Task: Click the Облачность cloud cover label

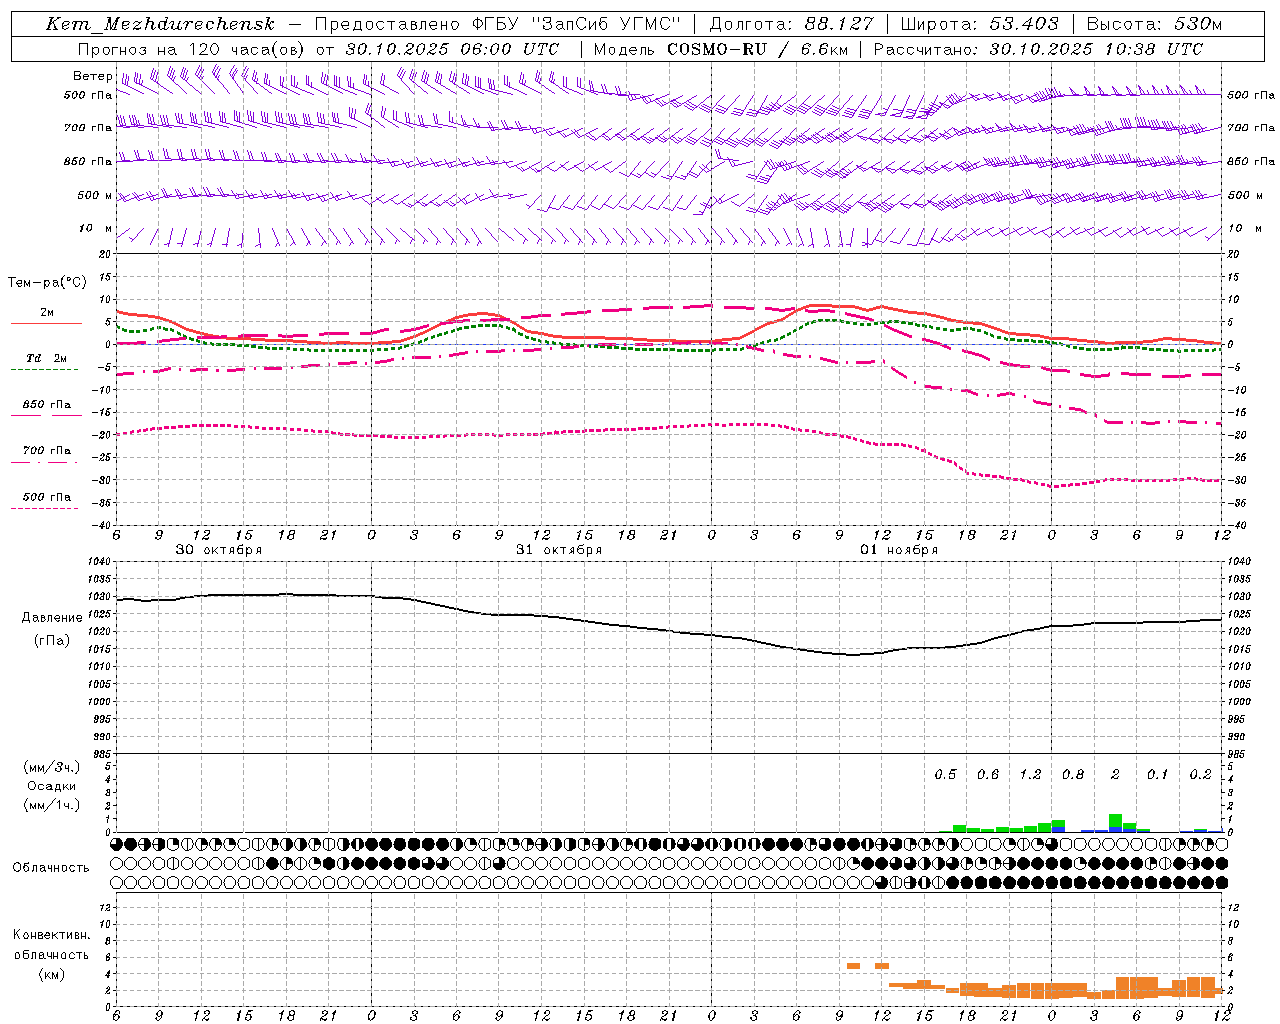Action: coord(51,867)
